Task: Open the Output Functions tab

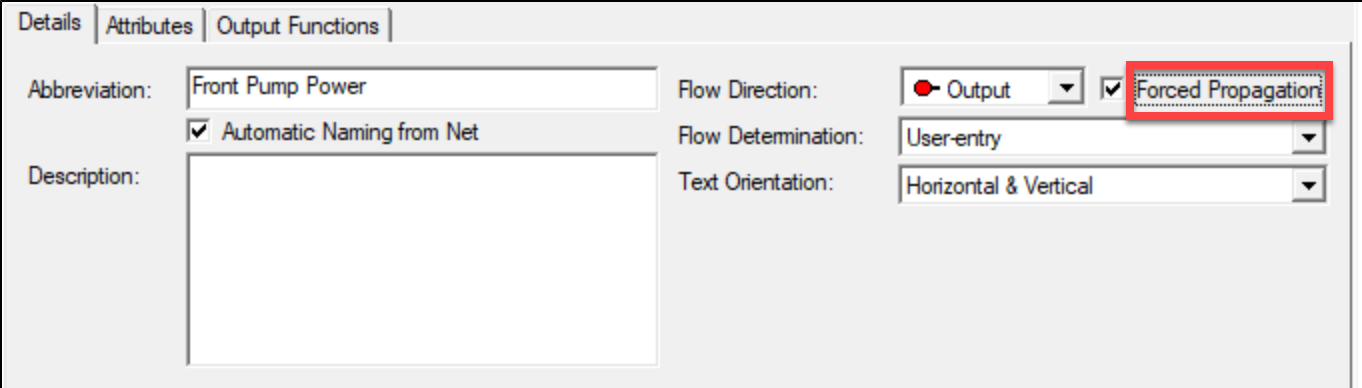Action: [298, 26]
